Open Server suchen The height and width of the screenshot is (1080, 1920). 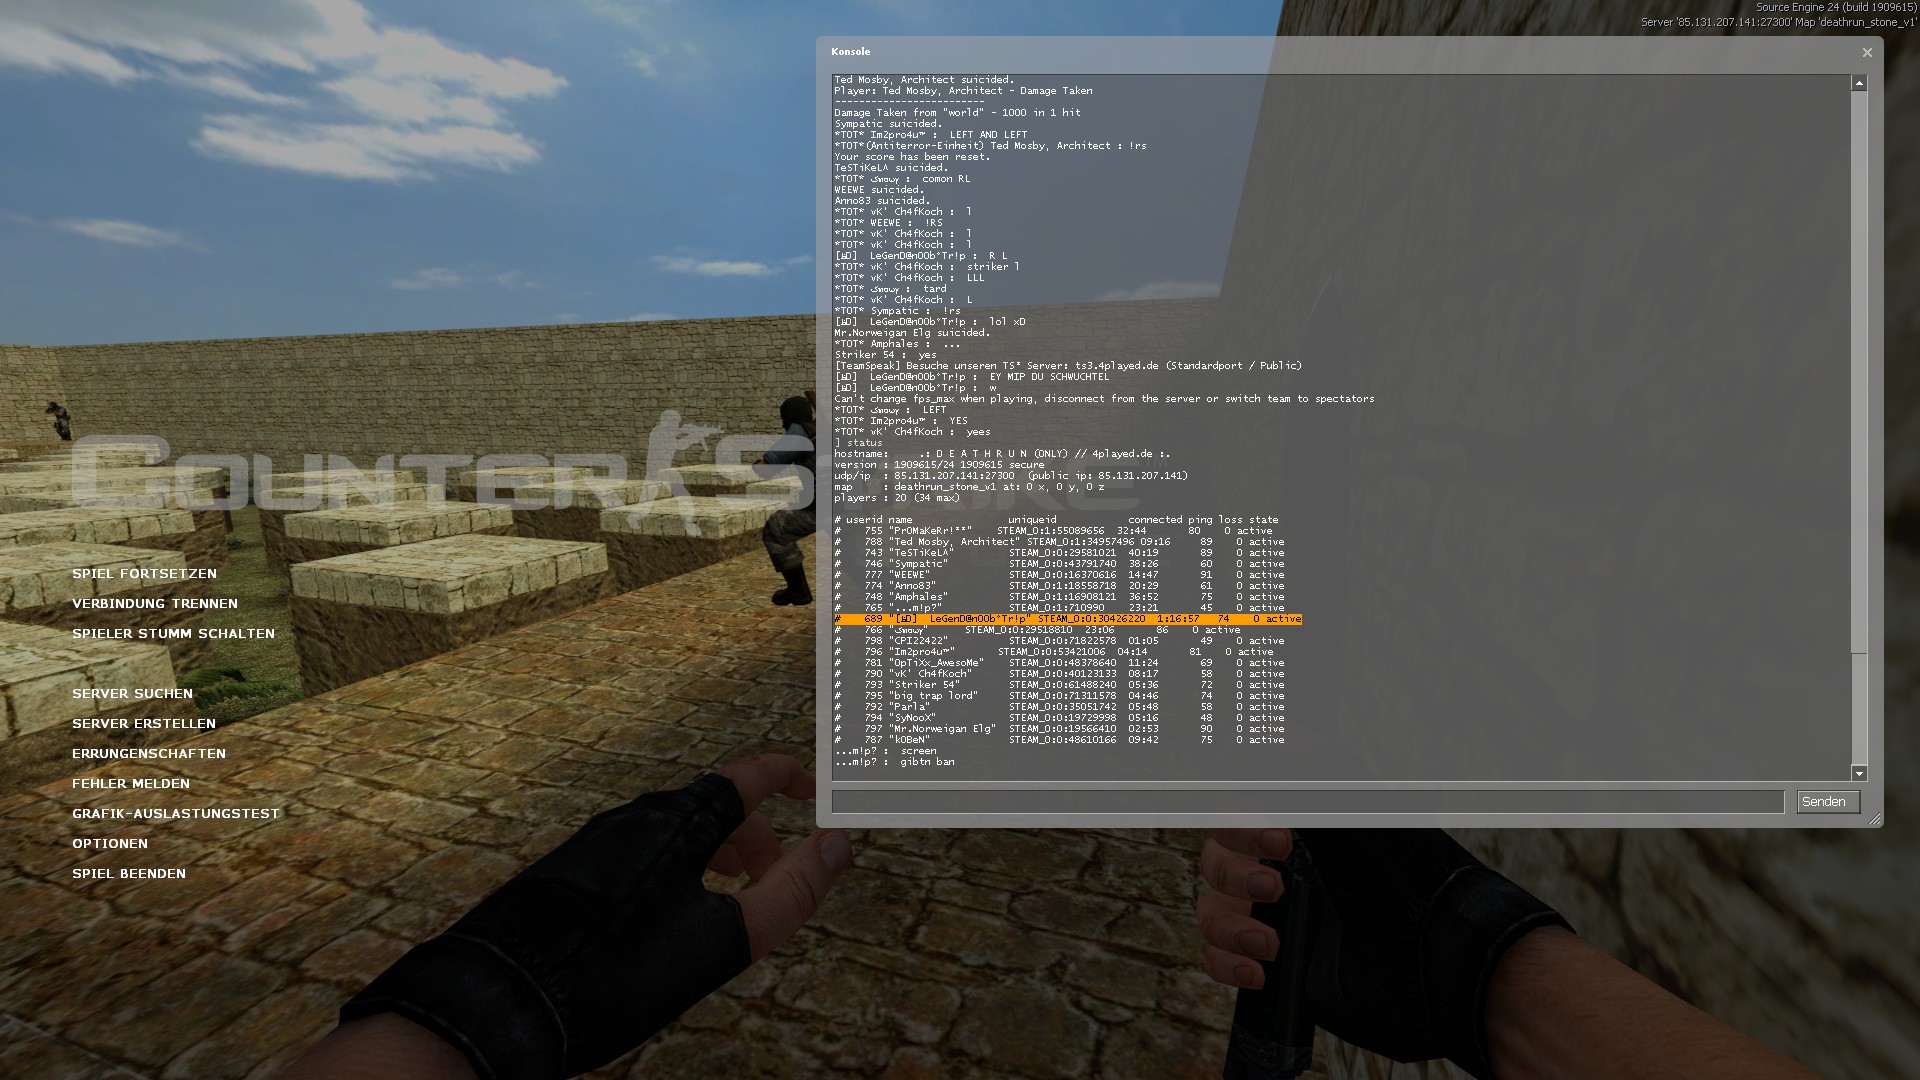(x=132, y=694)
